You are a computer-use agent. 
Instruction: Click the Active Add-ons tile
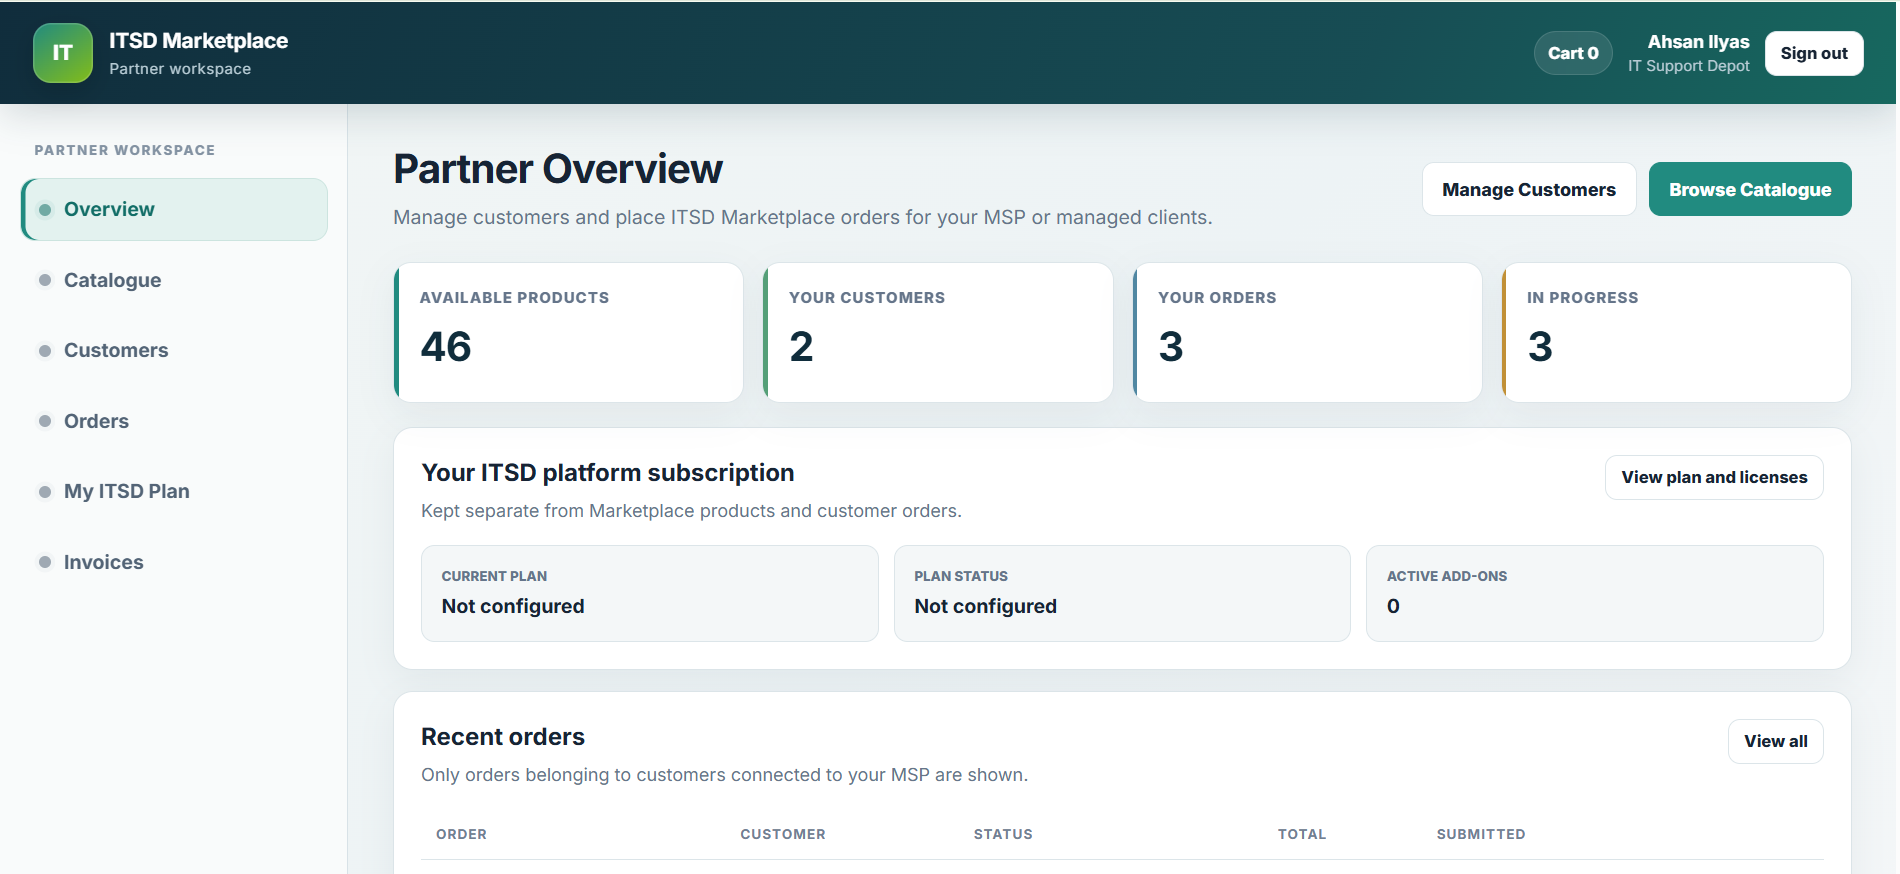[1595, 593]
